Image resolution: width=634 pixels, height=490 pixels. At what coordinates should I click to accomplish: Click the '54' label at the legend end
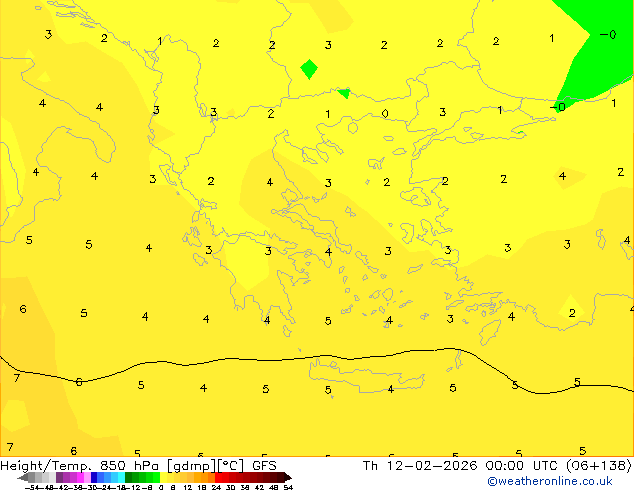[288, 487]
